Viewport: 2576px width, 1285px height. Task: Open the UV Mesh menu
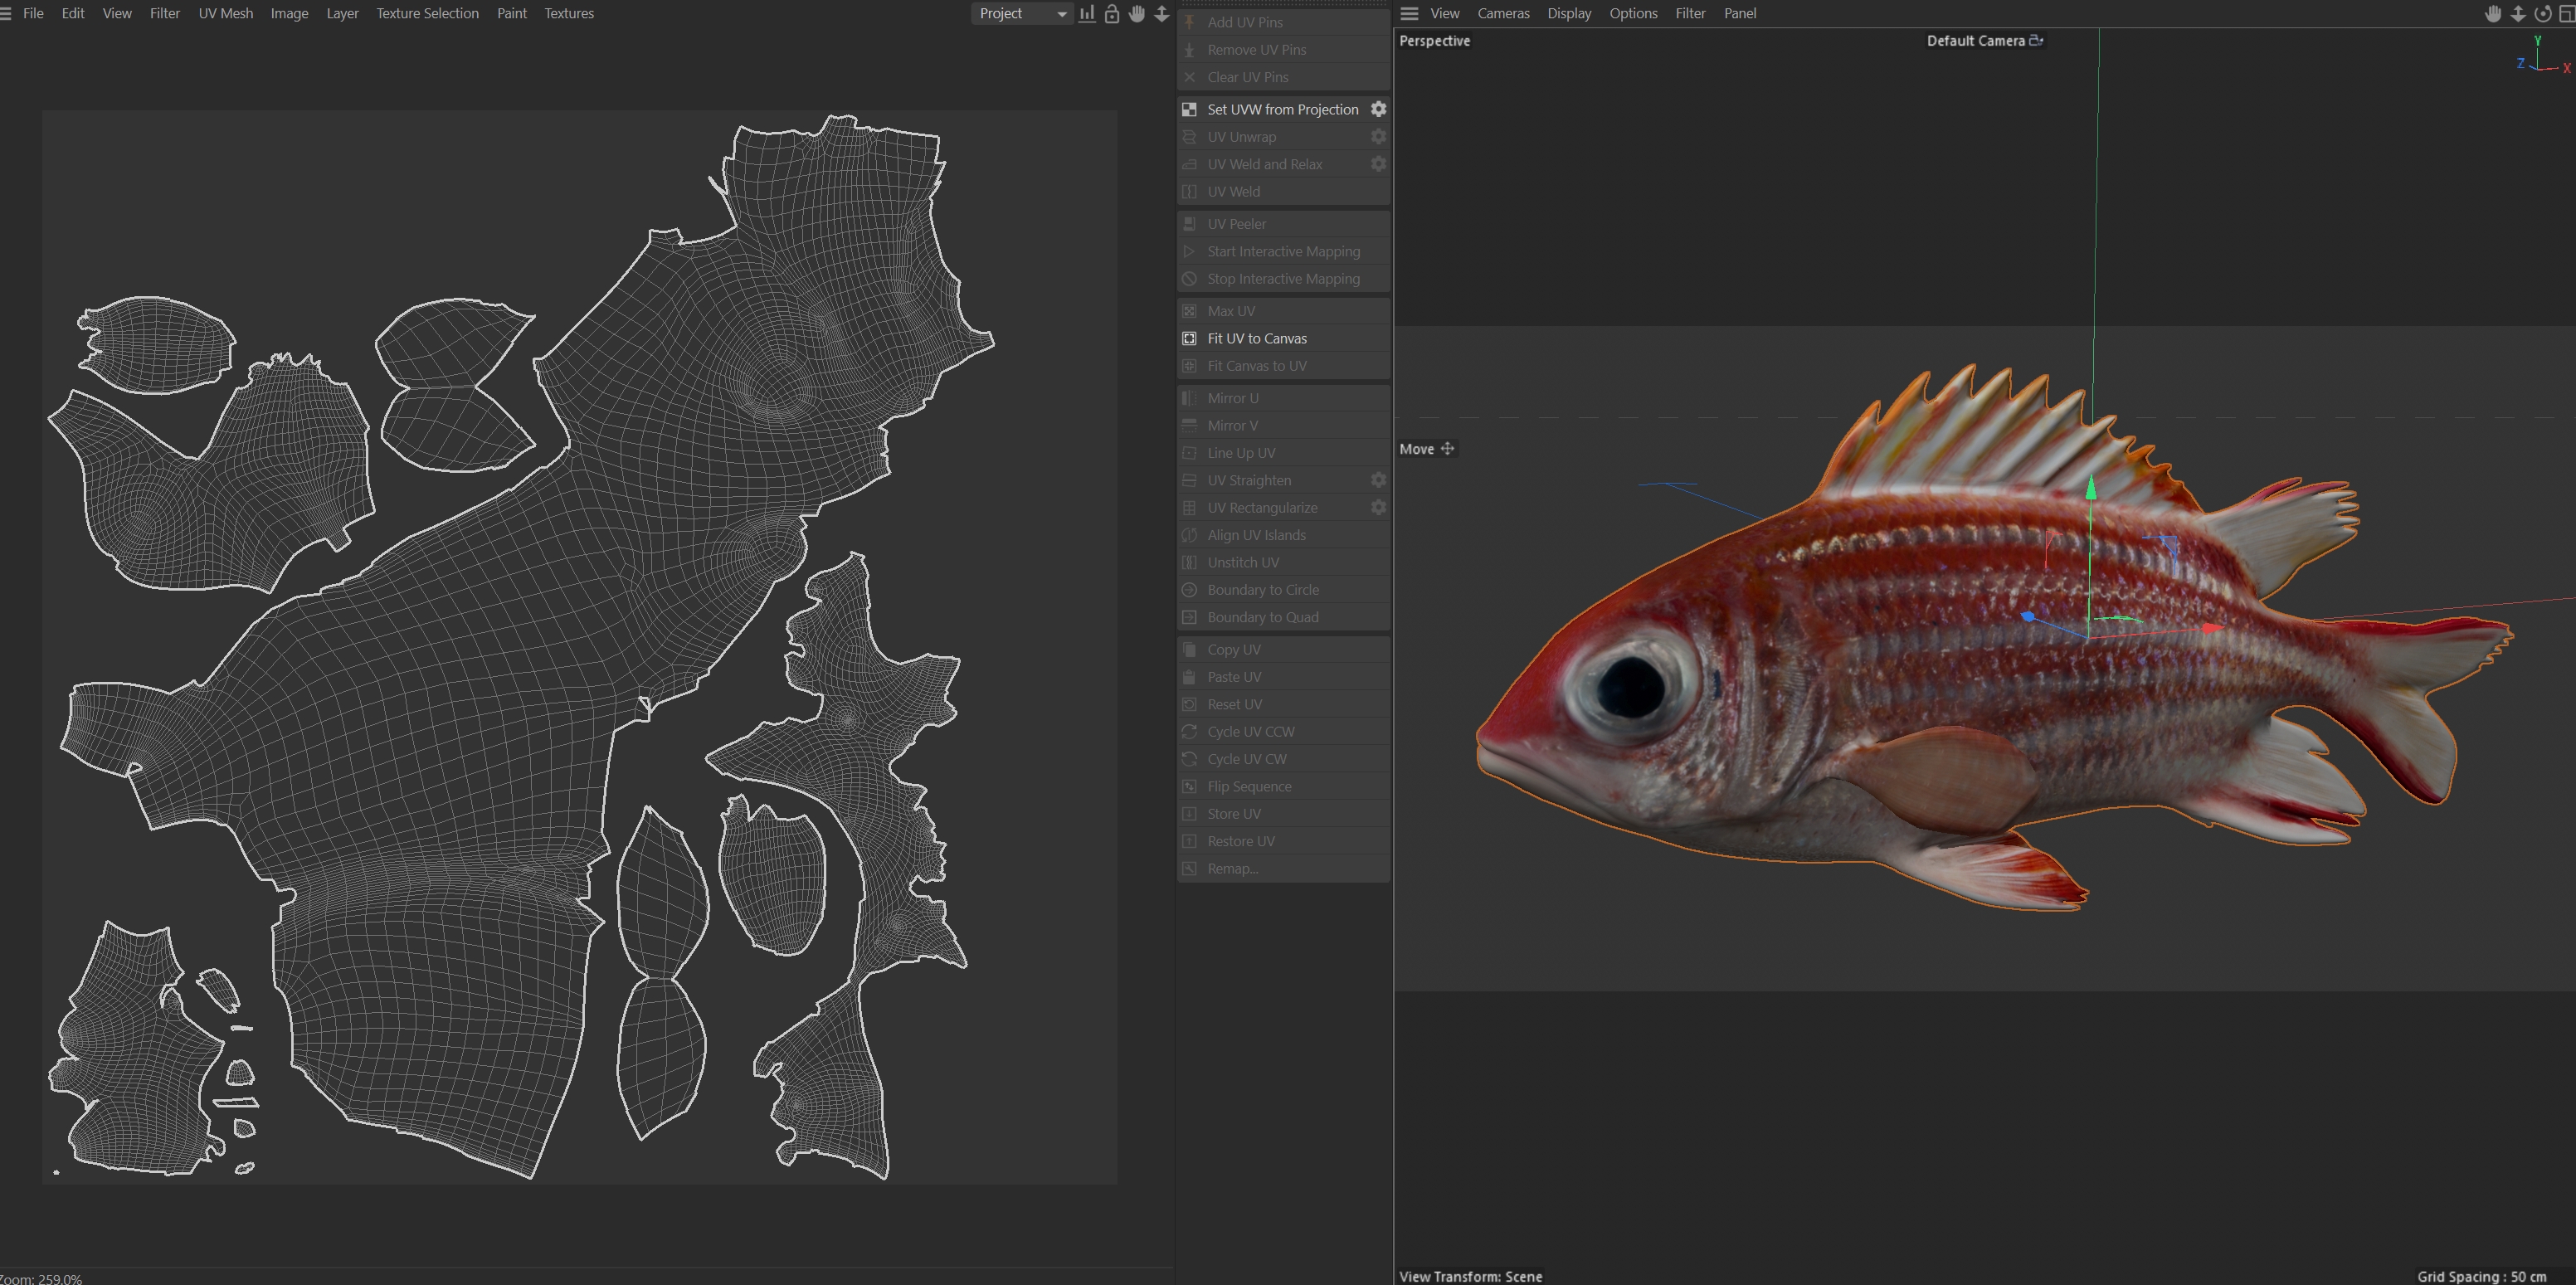point(225,14)
